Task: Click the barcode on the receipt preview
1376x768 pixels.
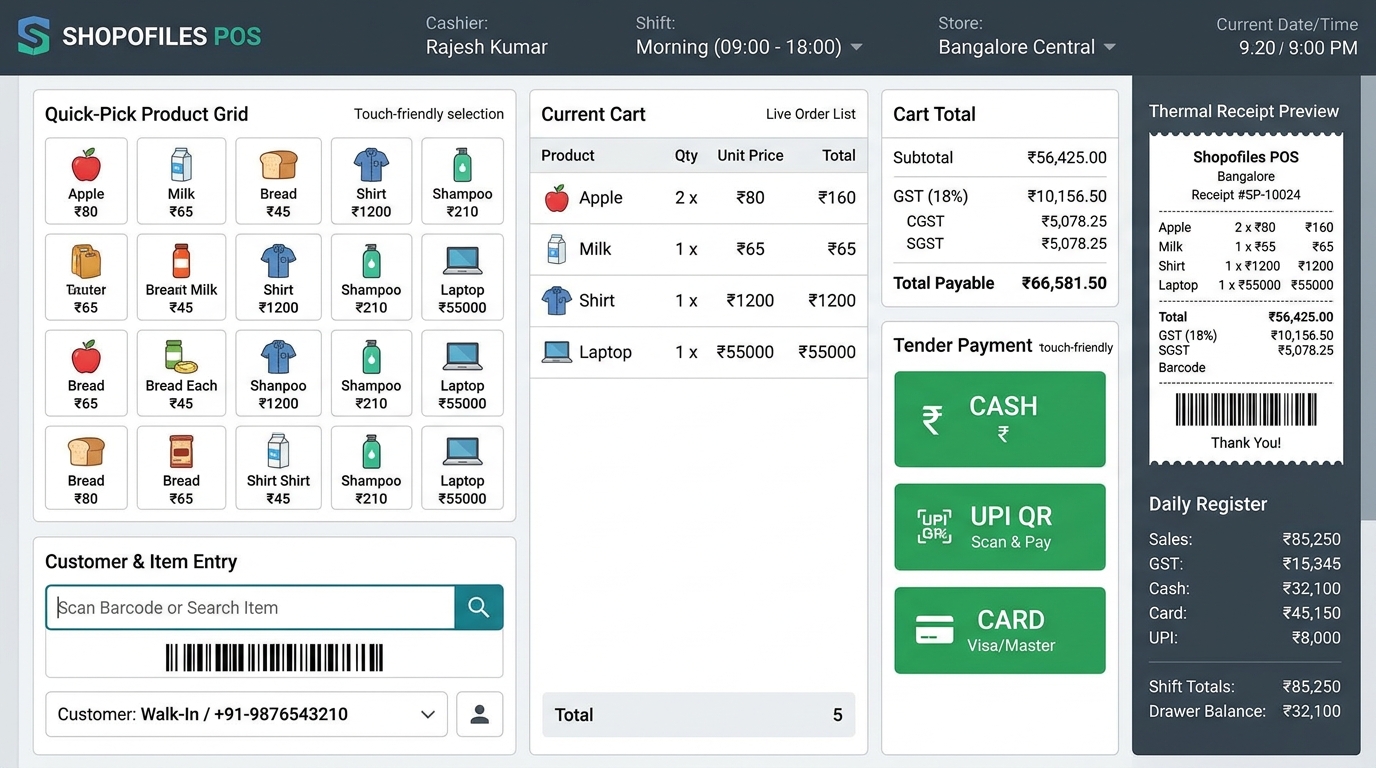Action: 1246,409
